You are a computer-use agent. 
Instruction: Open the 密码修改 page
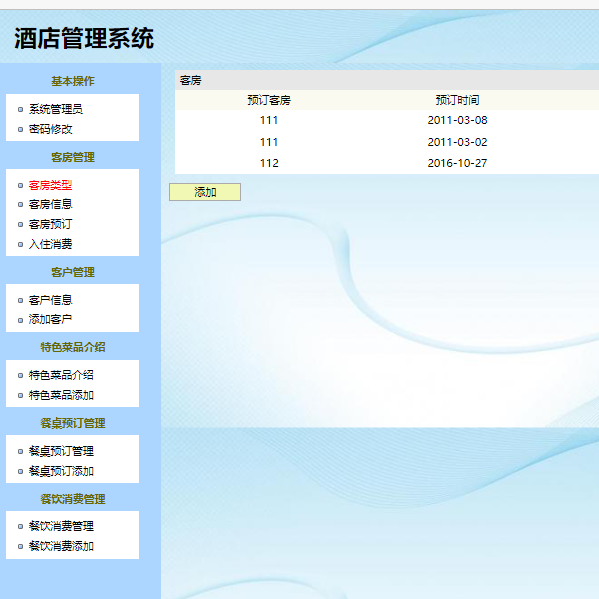[x=50, y=129]
